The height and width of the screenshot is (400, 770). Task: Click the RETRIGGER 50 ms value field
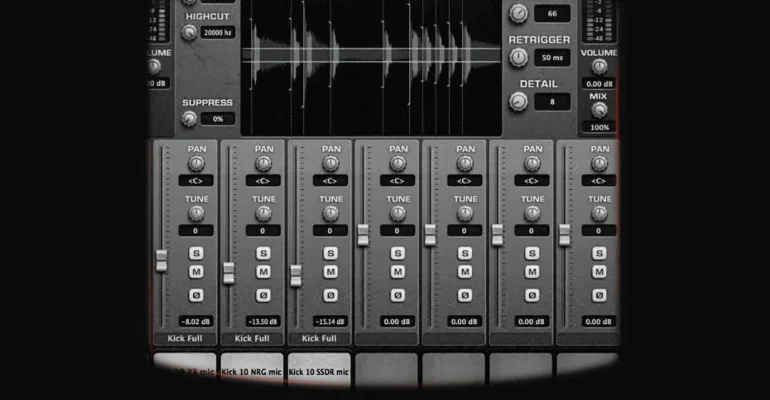tap(552, 58)
